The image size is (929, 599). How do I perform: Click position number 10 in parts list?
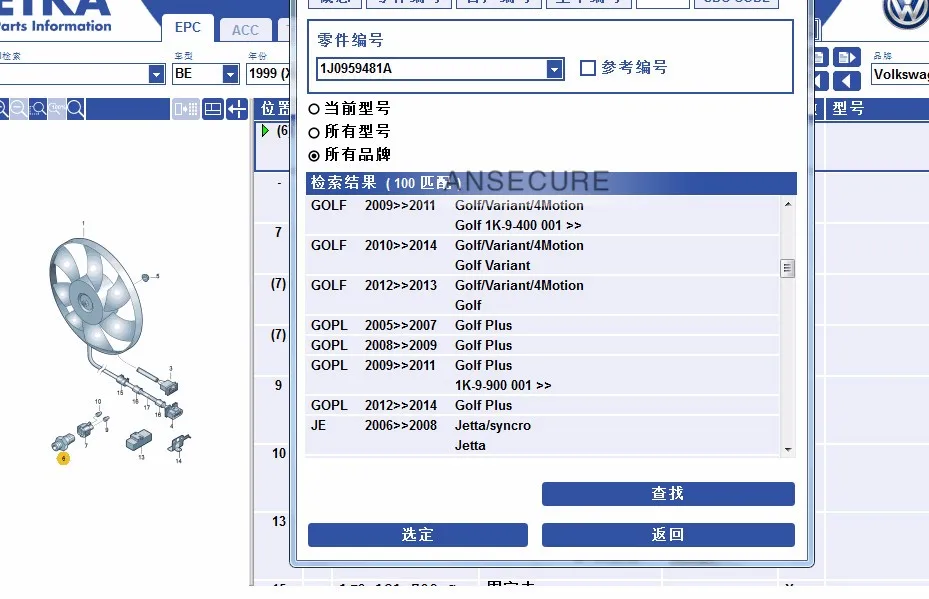[278, 453]
